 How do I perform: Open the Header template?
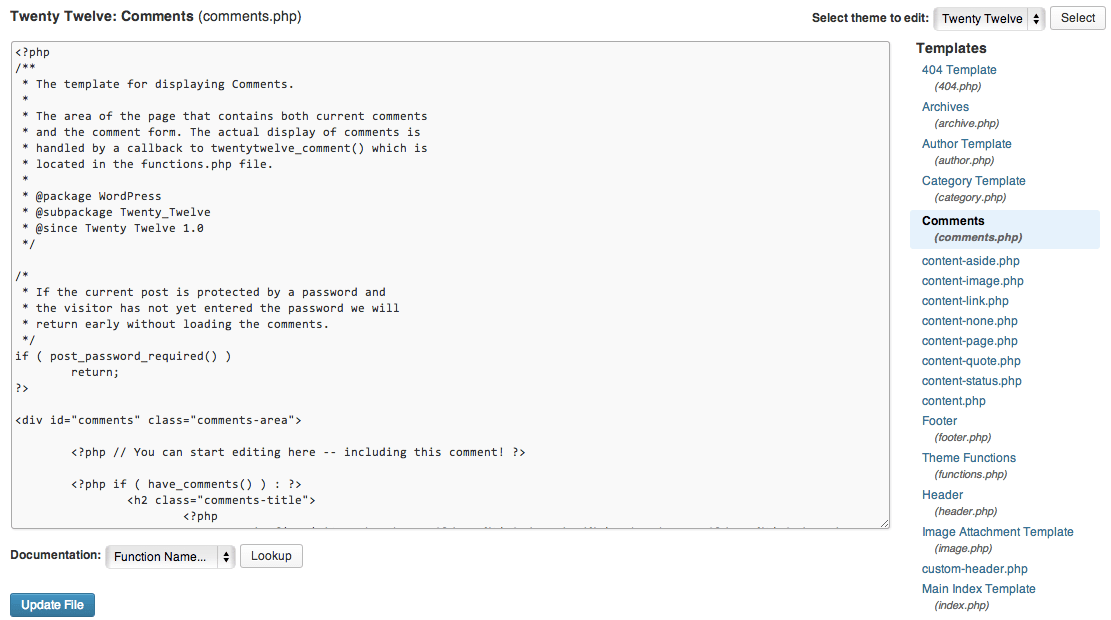pyautogui.click(x=942, y=494)
